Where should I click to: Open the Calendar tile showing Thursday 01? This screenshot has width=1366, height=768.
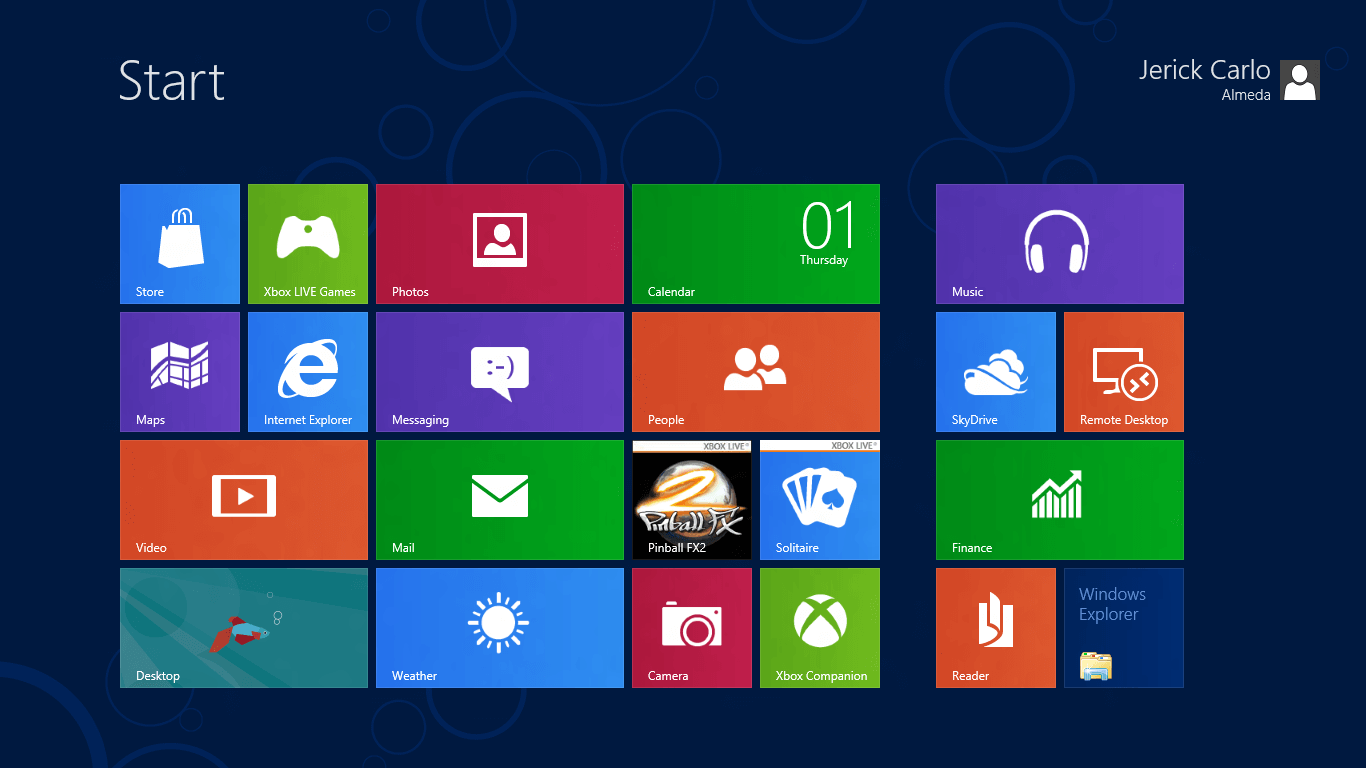tap(756, 244)
